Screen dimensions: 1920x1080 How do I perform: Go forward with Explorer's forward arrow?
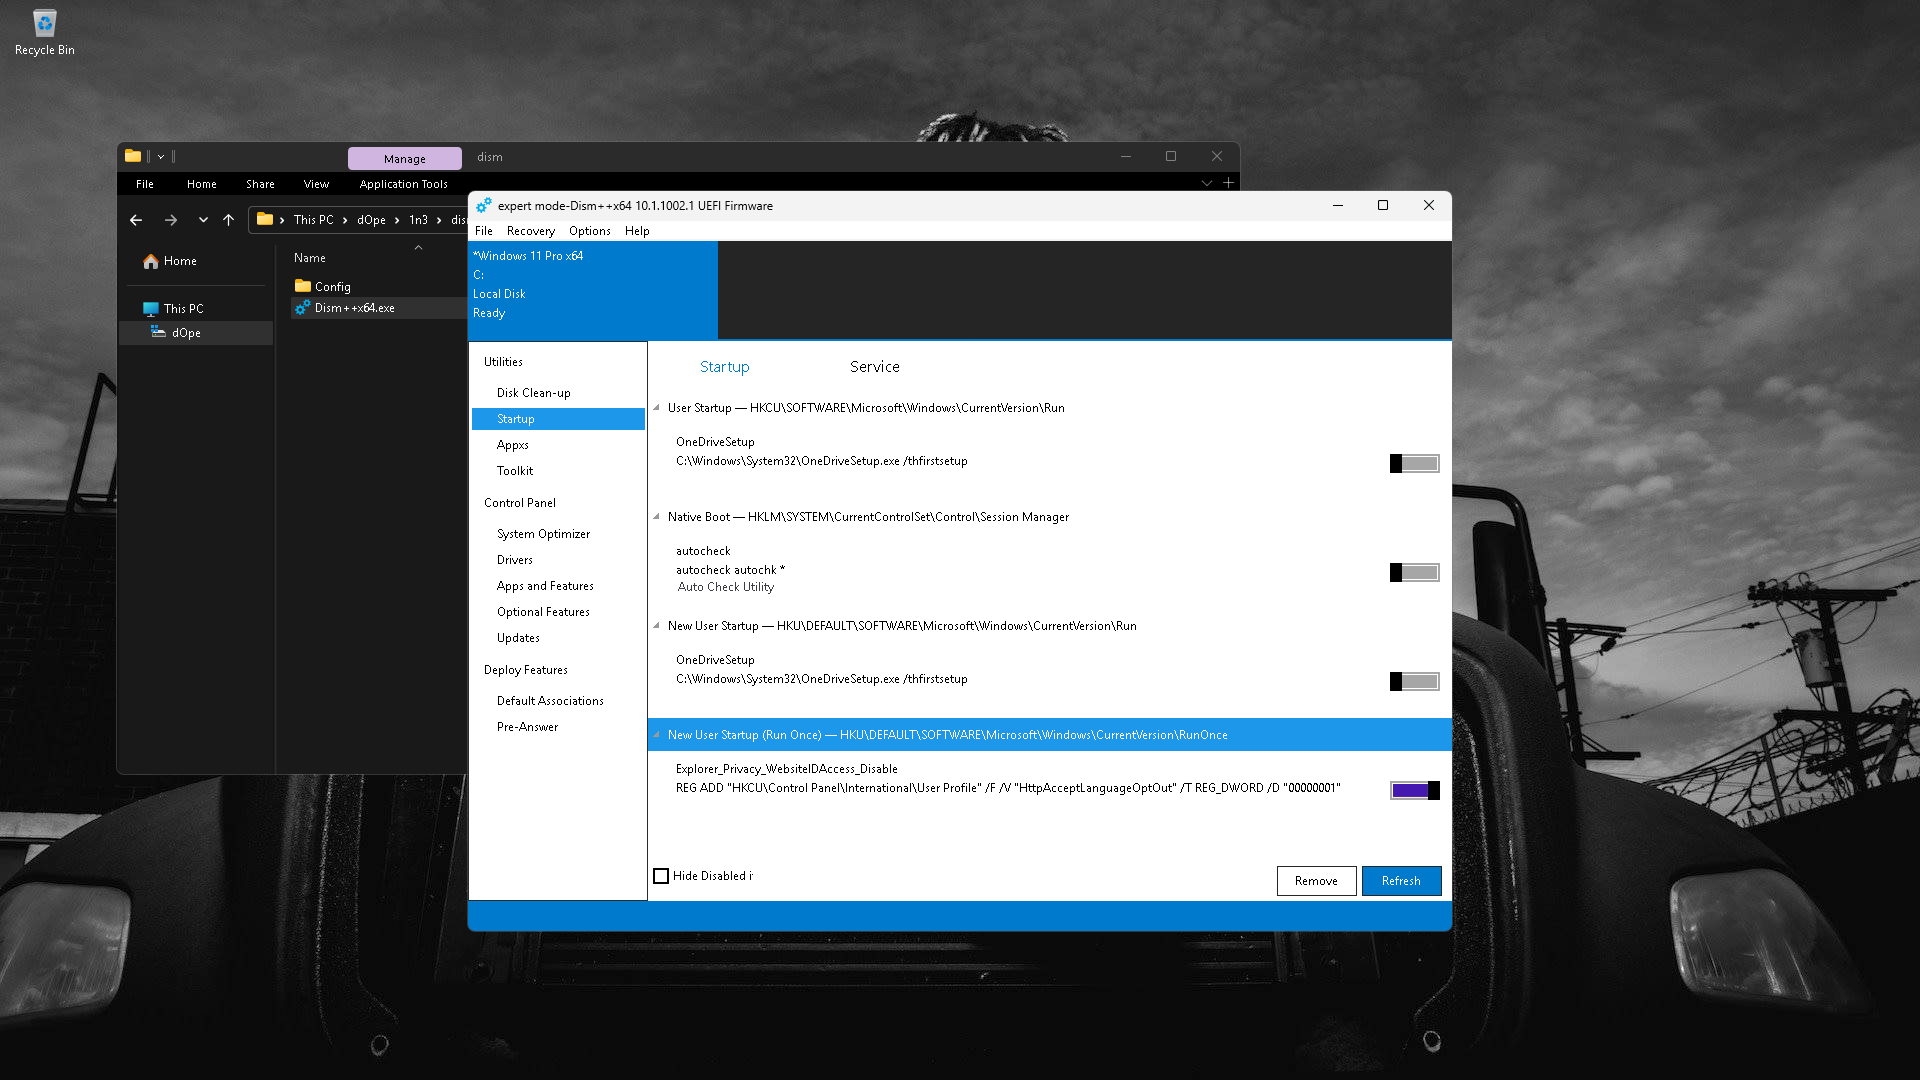click(171, 220)
